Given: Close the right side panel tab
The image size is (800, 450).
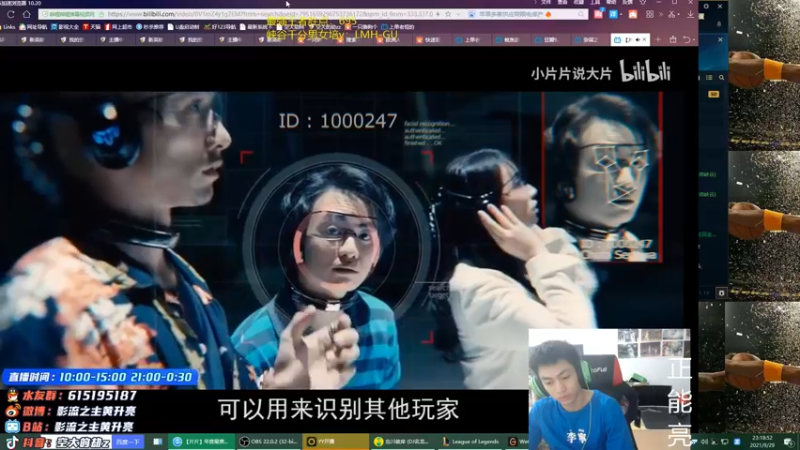Looking at the screenshot, I should point(720,39).
